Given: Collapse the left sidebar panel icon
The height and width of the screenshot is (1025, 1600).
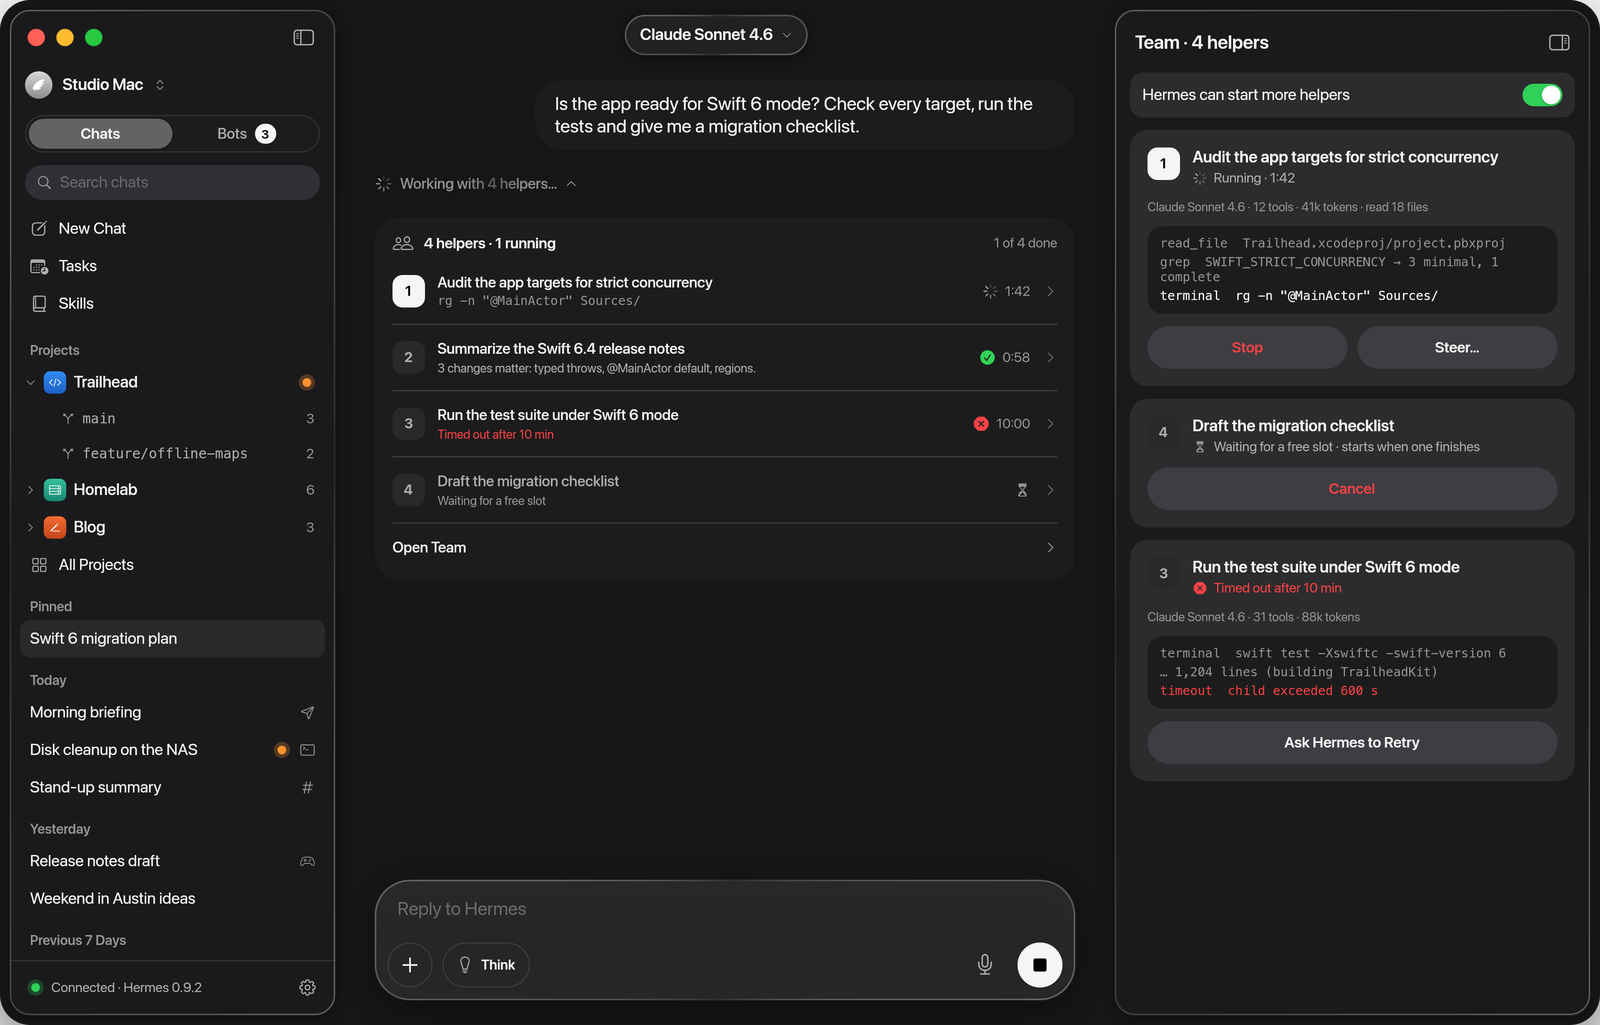Looking at the screenshot, I should coord(303,37).
